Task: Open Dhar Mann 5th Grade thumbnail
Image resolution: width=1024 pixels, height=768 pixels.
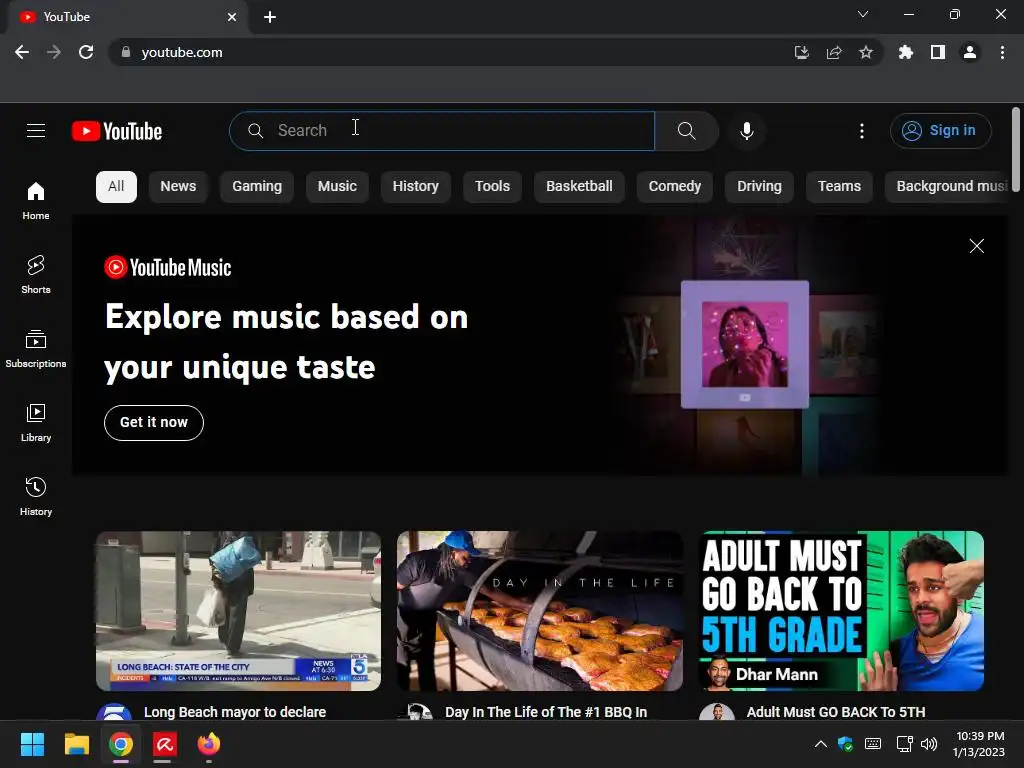Action: (x=841, y=611)
